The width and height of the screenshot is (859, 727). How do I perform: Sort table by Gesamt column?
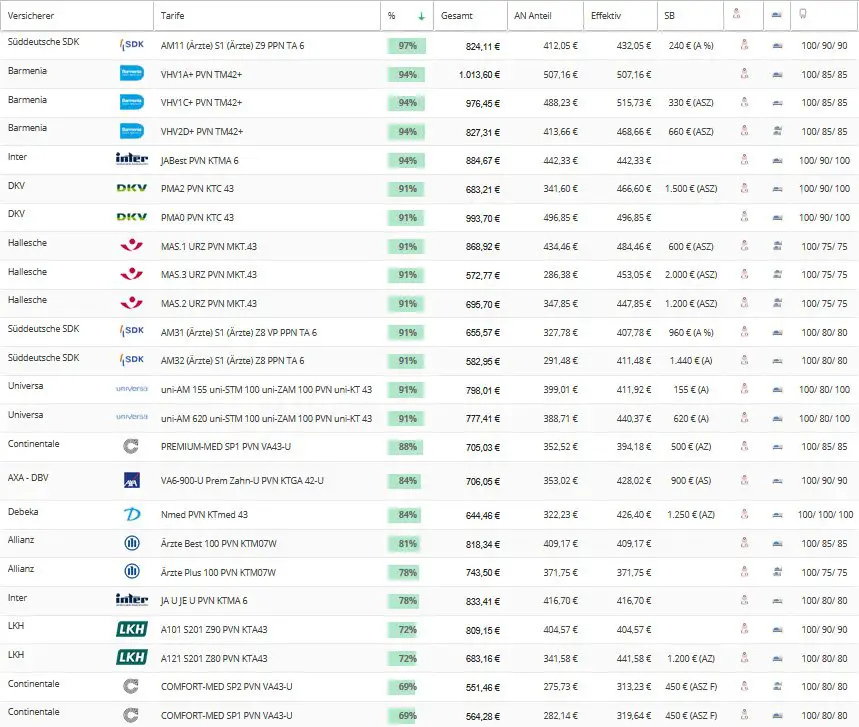pos(456,16)
